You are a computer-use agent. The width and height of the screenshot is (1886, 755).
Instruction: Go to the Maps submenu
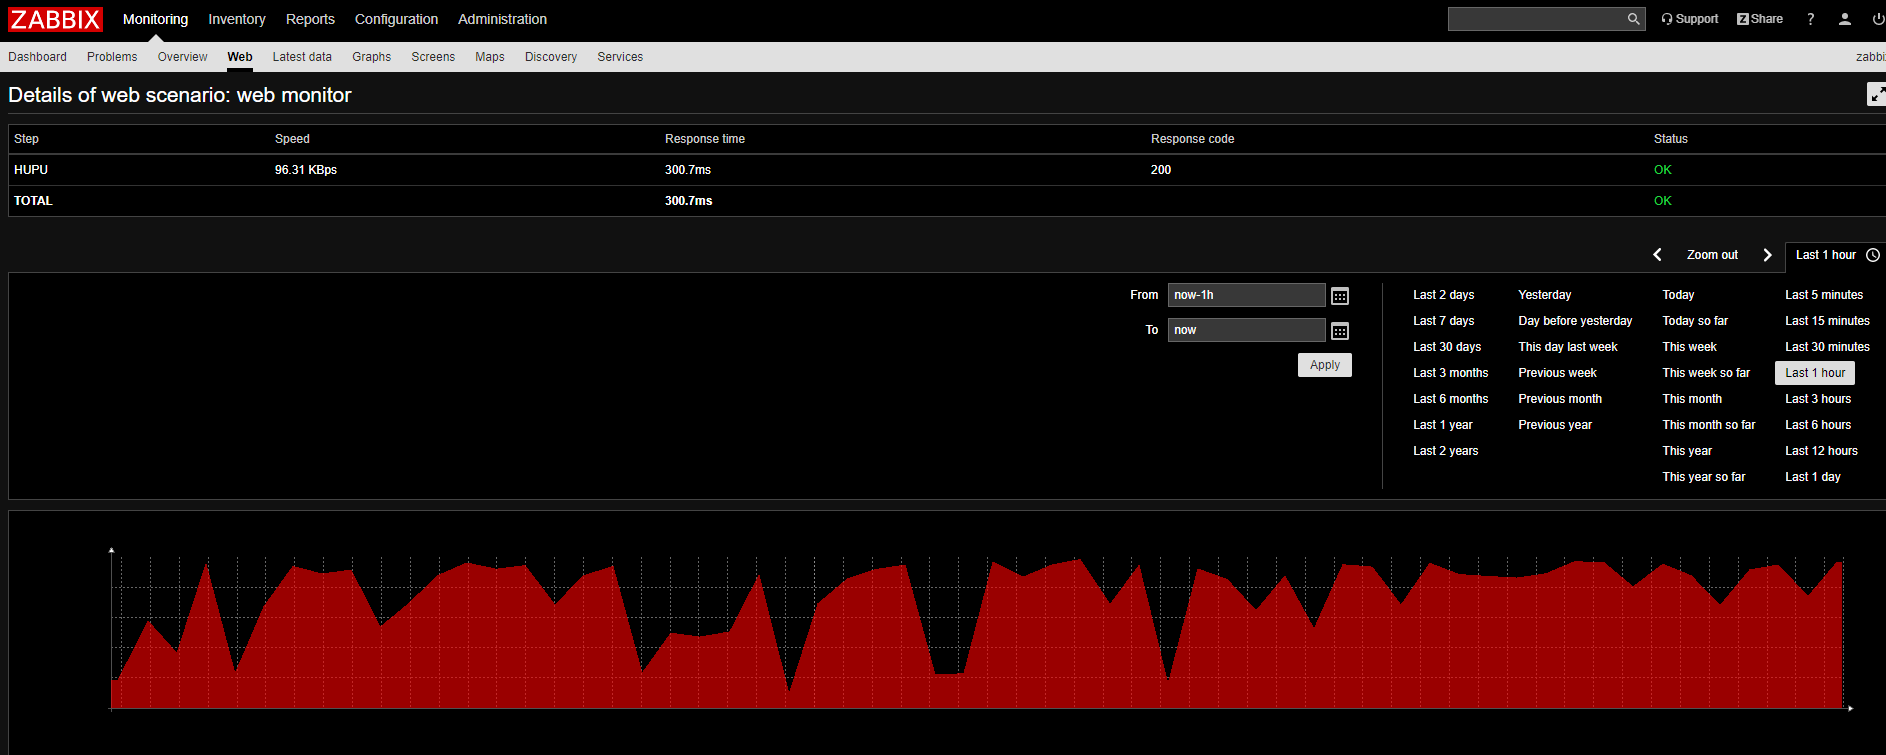pyautogui.click(x=490, y=57)
